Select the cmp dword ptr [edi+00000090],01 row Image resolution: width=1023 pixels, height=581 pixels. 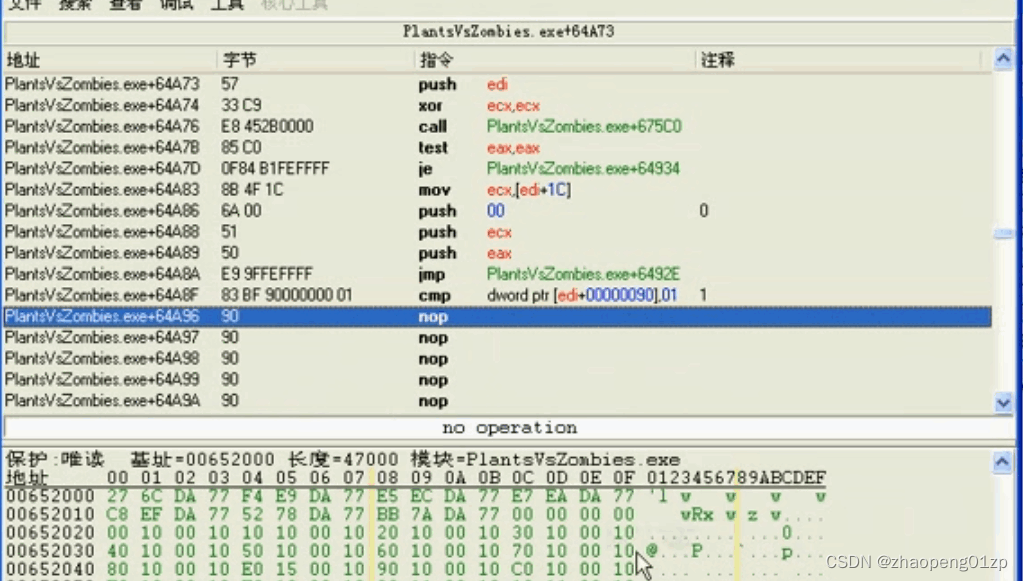point(498,295)
